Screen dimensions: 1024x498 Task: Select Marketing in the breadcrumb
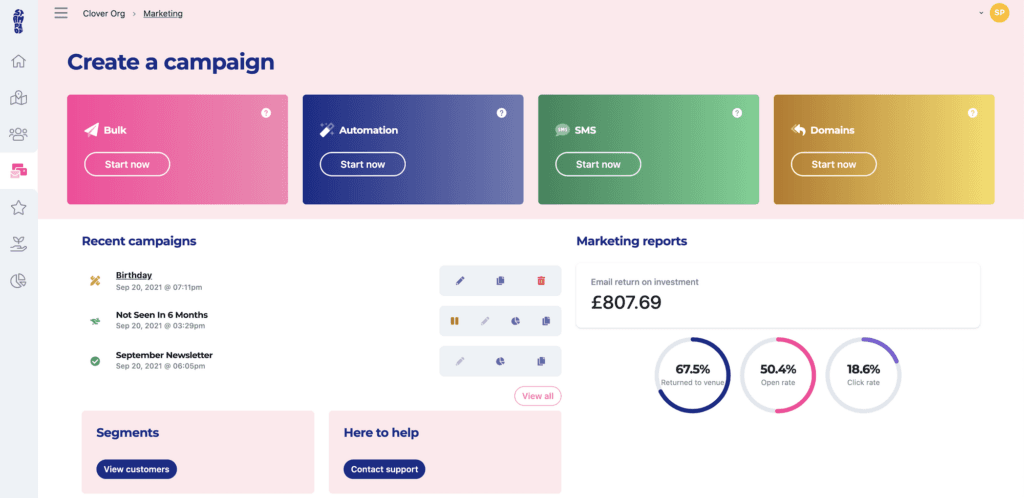[163, 13]
